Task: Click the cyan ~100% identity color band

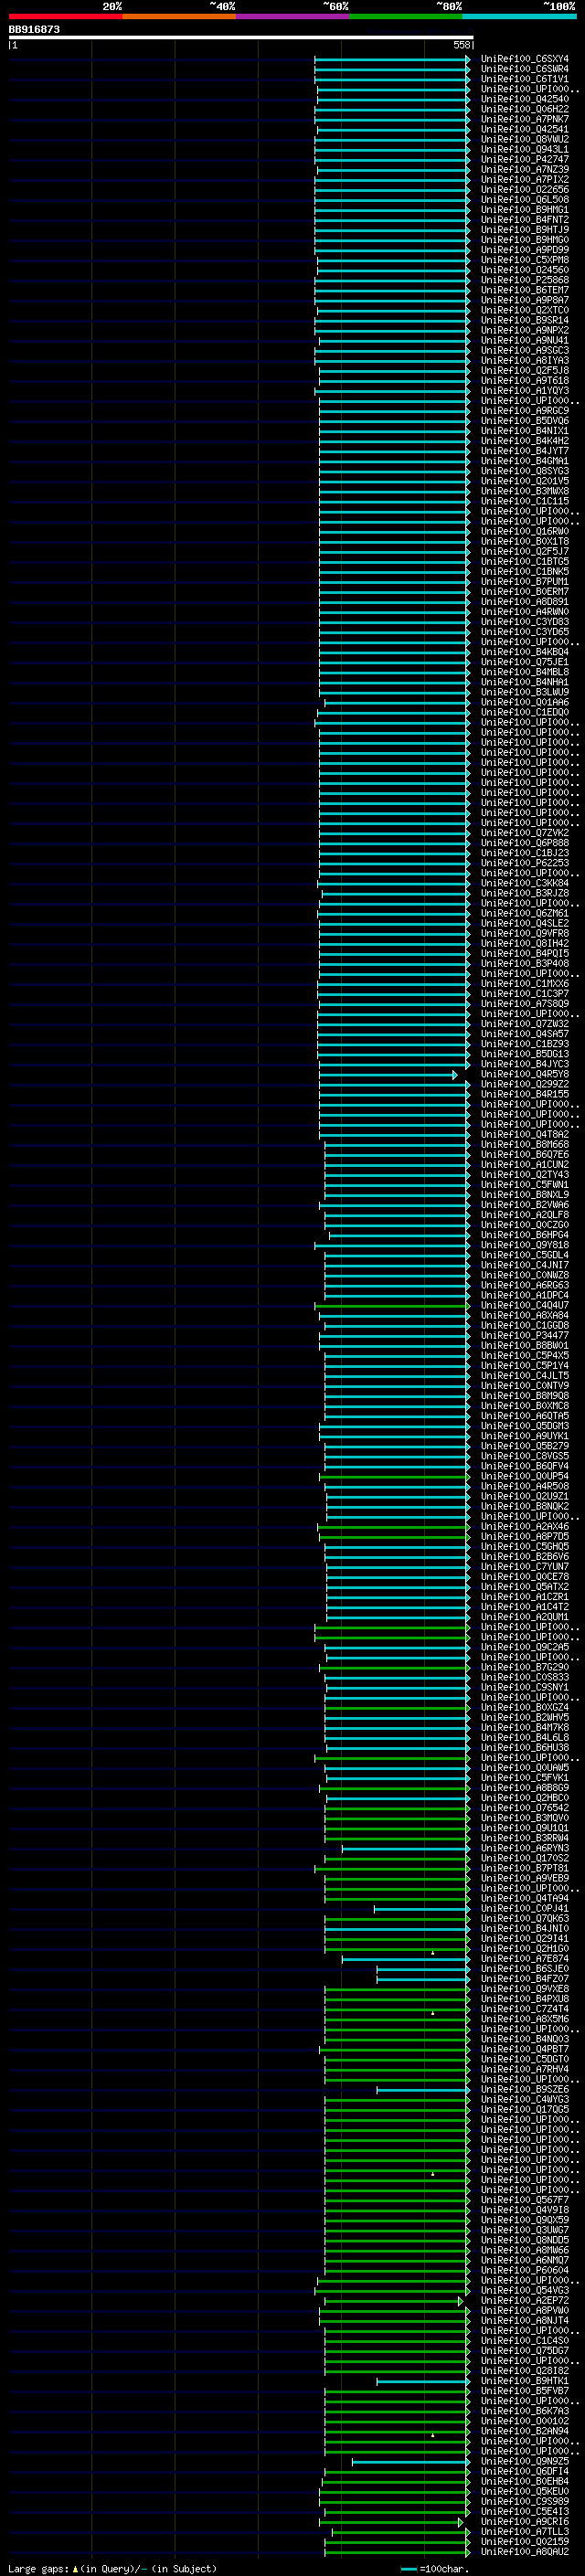Action: pos(519,16)
